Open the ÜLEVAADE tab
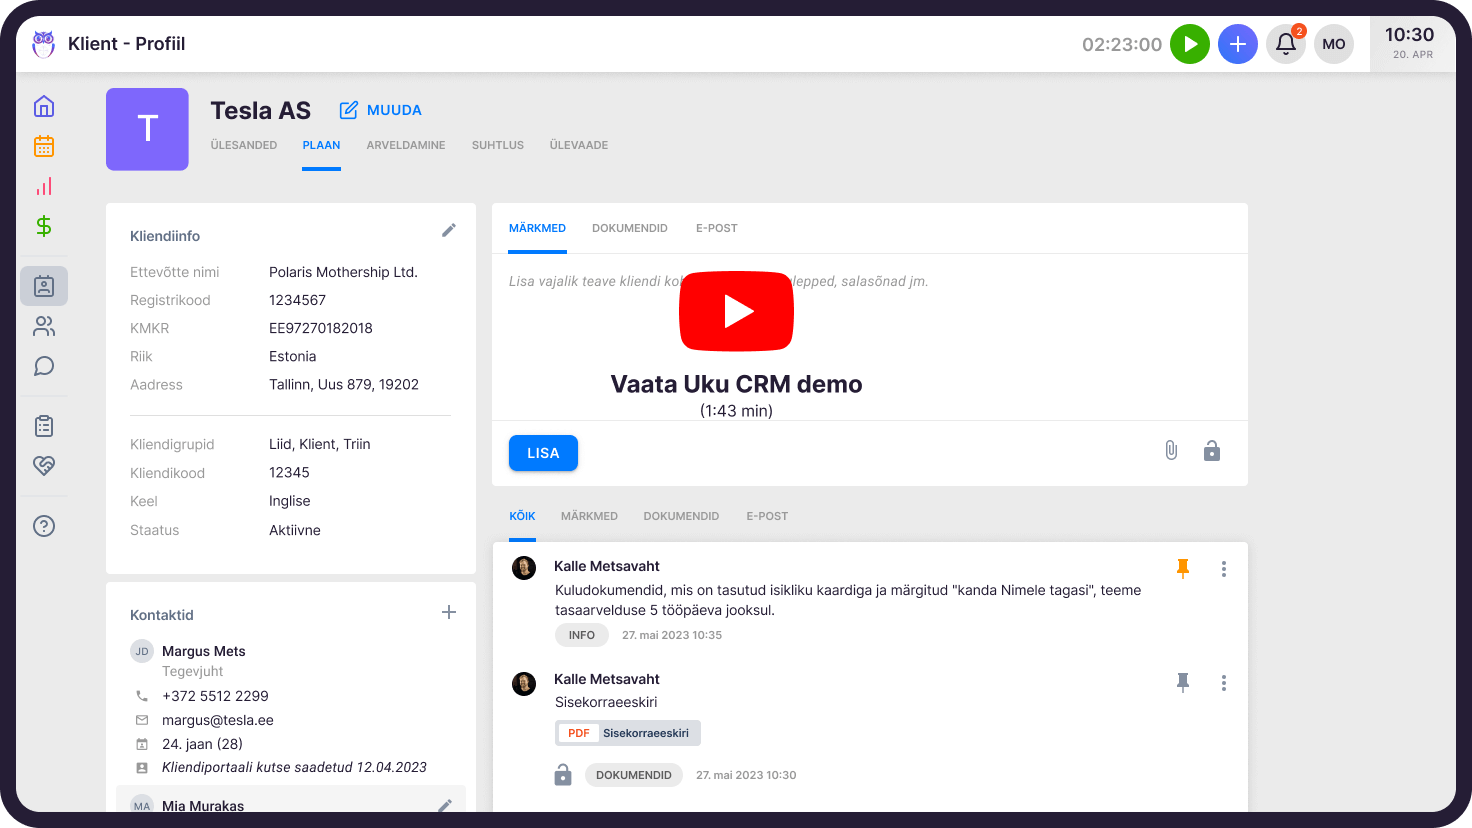 click(x=579, y=145)
